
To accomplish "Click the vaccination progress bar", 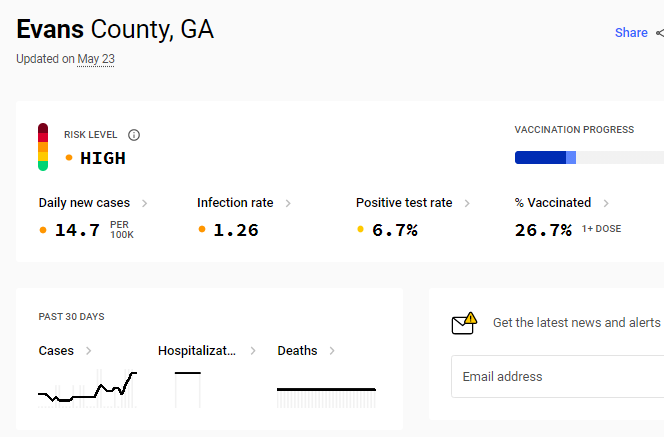I will click(589, 158).
